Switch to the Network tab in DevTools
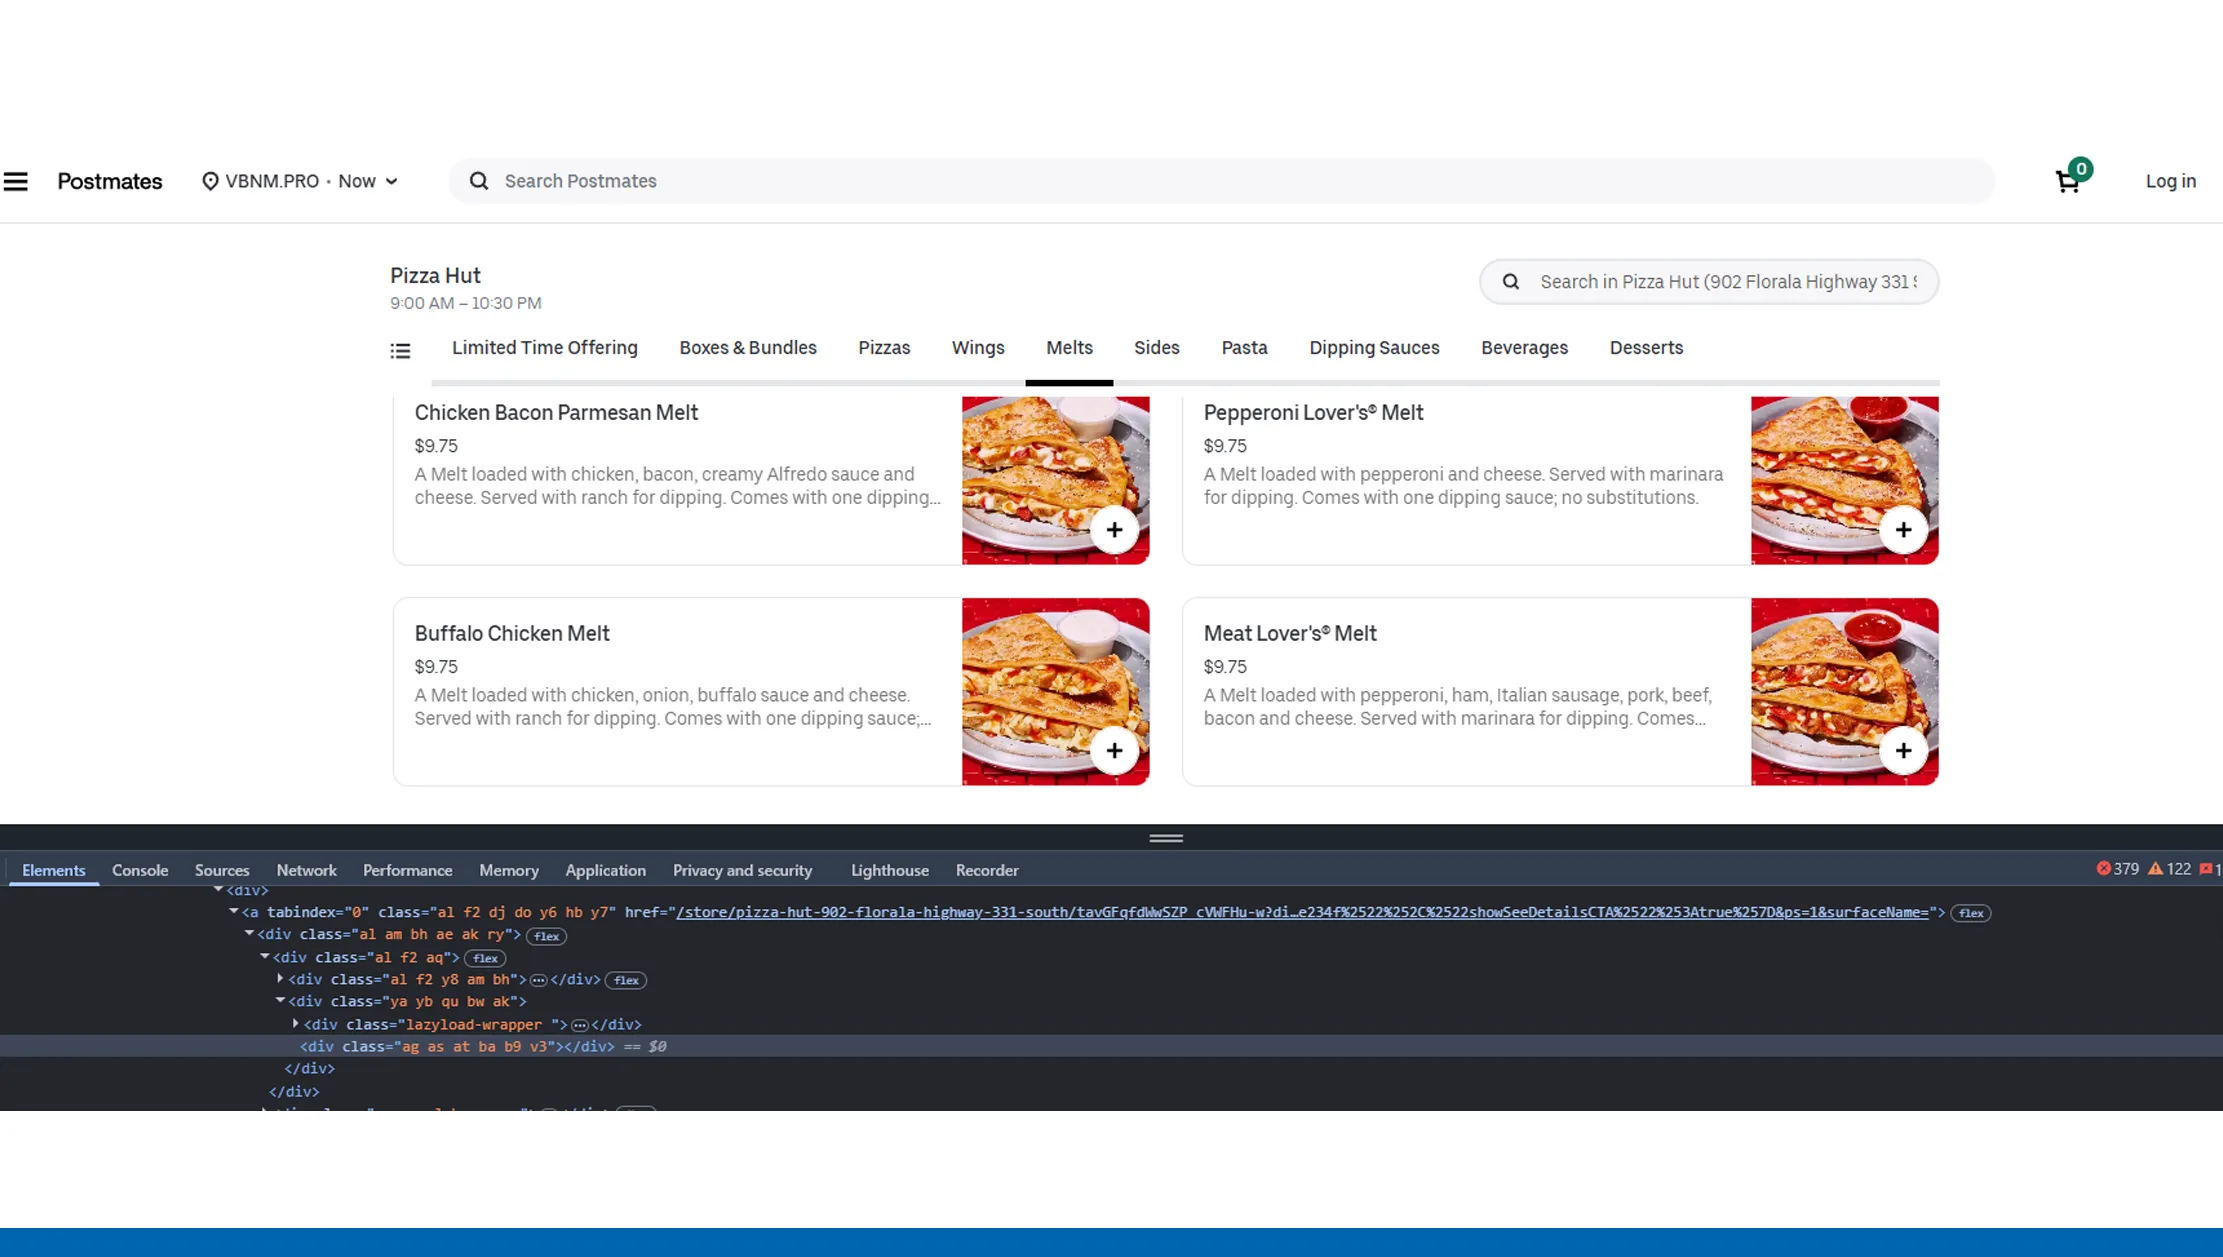The height and width of the screenshot is (1257, 2223). [306, 870]
